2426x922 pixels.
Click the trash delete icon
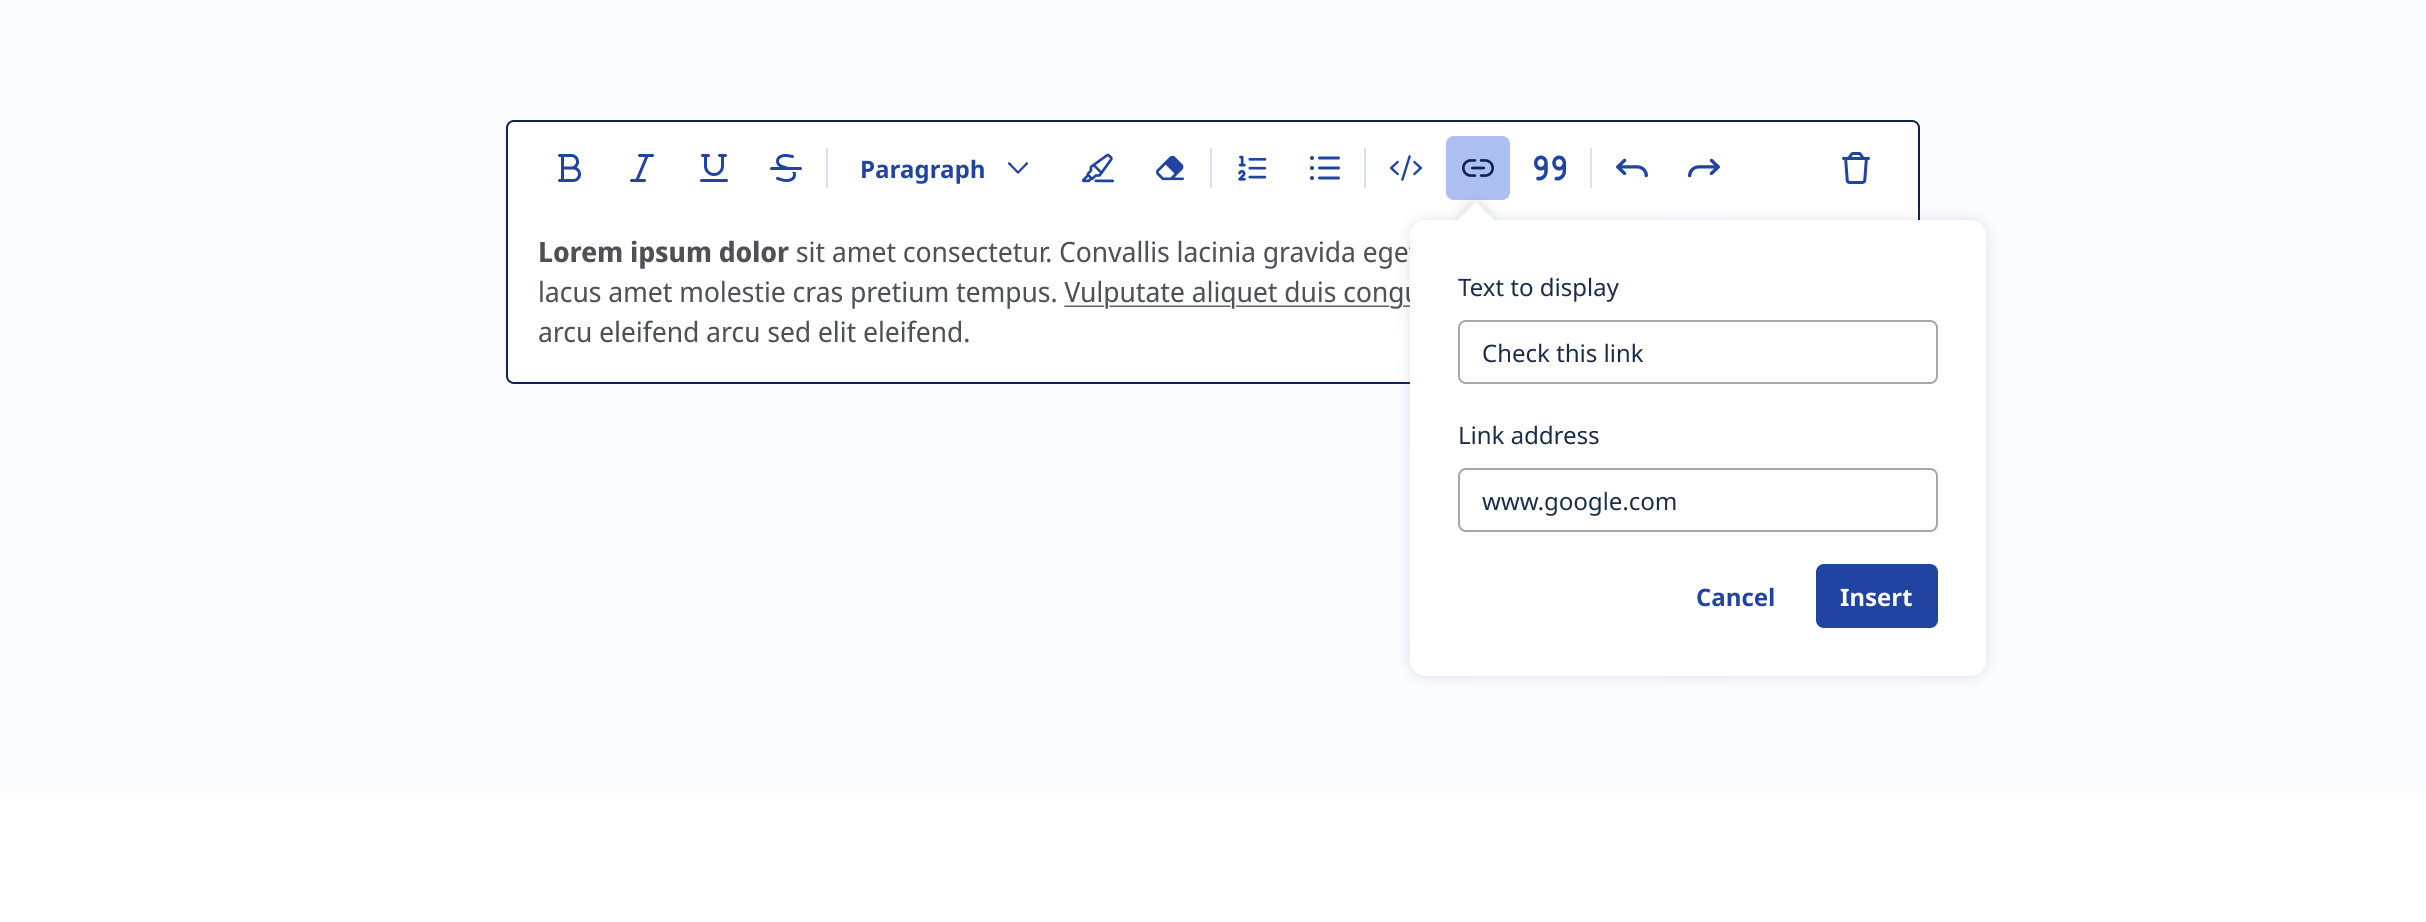[x=1855, y=168]
